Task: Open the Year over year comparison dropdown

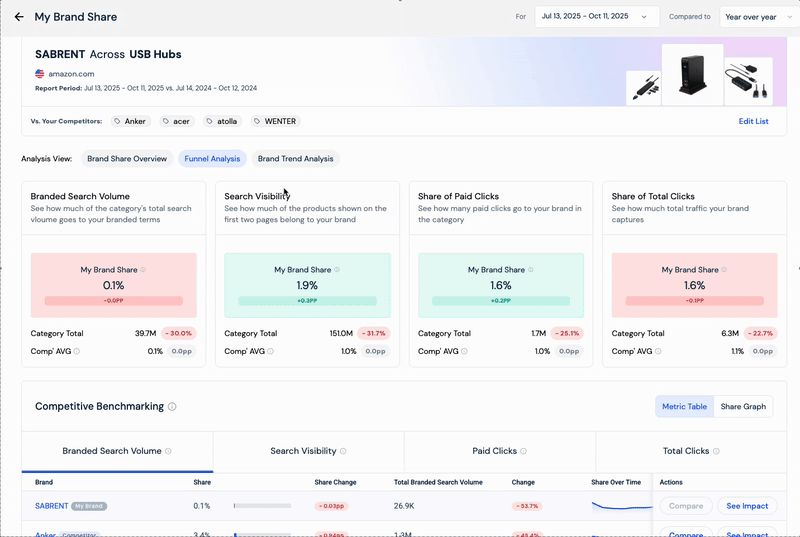Action: click(x=759, y=17)
